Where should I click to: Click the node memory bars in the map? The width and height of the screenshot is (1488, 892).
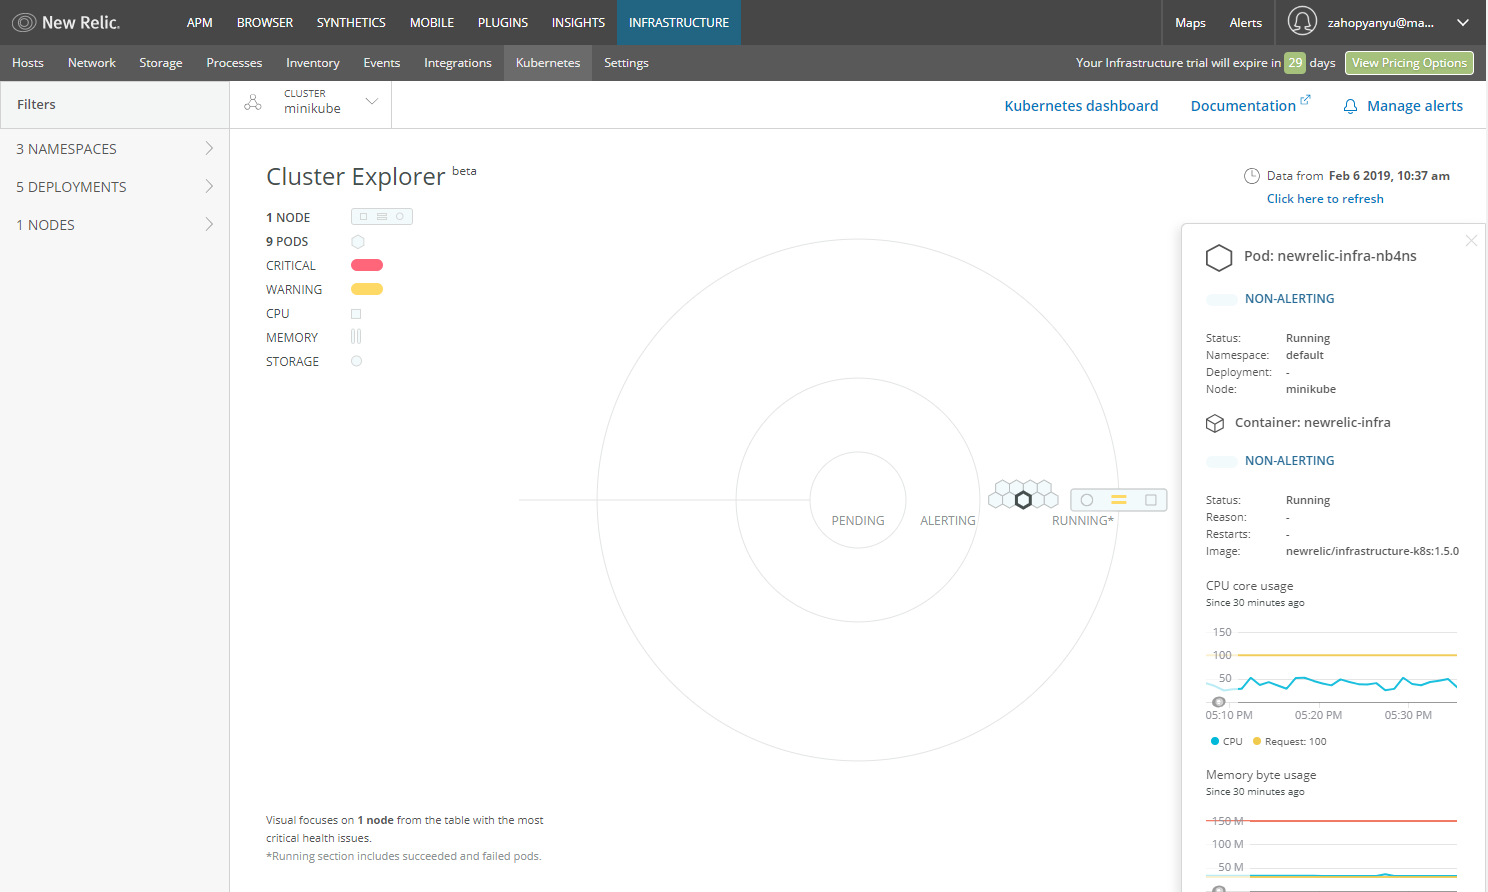1119,500
